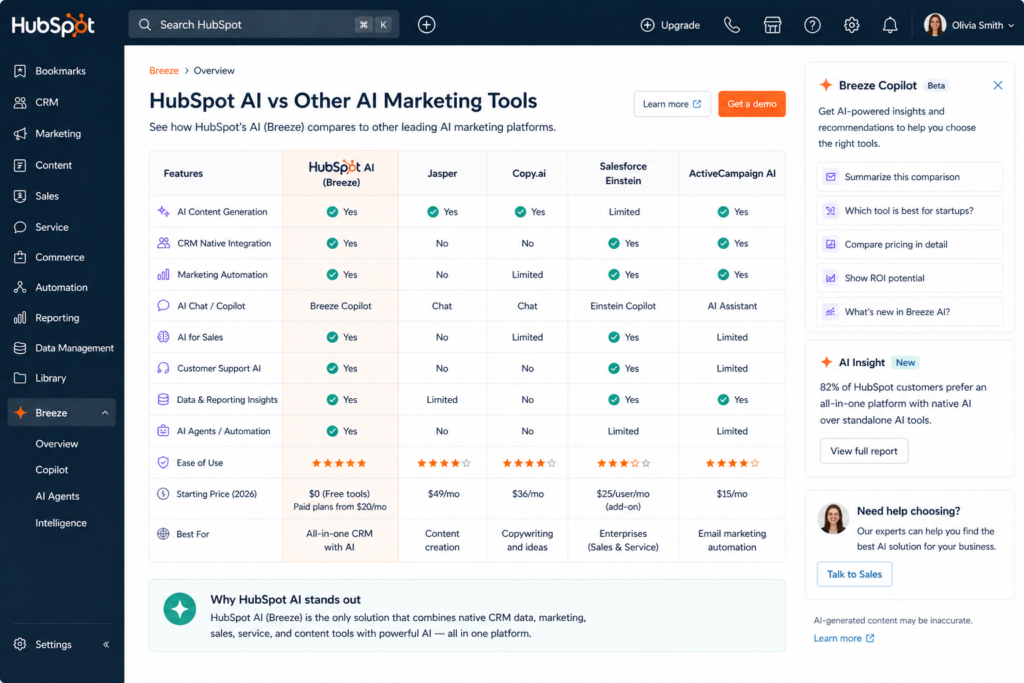Viewport: 1024px width, 683px height.
Task: Click View full report button
Action: tap(864, 451)
